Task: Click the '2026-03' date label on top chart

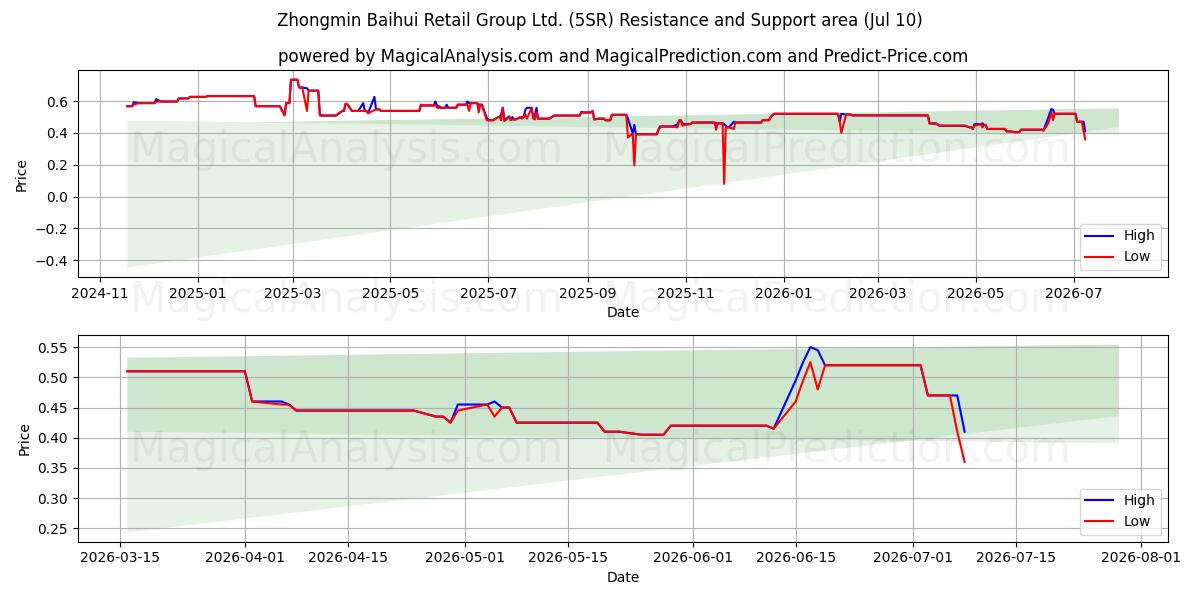Action: coord(877,294)
